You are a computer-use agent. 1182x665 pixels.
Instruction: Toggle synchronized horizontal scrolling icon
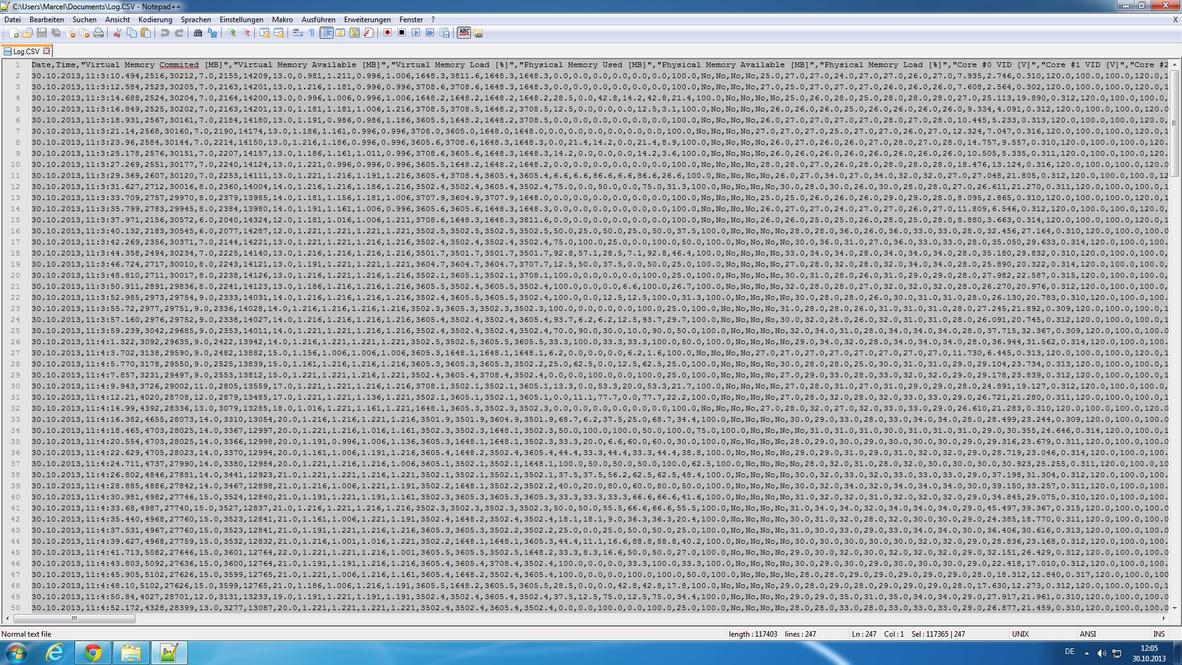coord(279,33)
